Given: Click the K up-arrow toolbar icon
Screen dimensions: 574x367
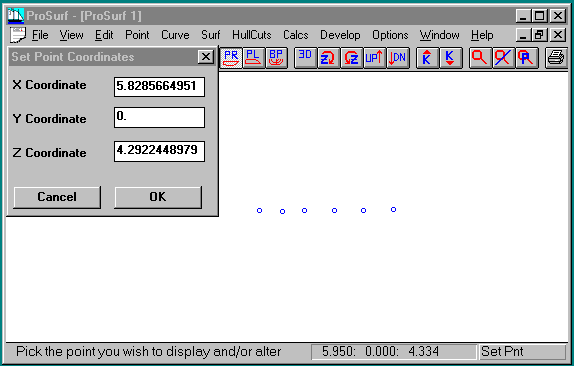Looking at the screenshot, I should pyautogui.click(x=427, y=58).
